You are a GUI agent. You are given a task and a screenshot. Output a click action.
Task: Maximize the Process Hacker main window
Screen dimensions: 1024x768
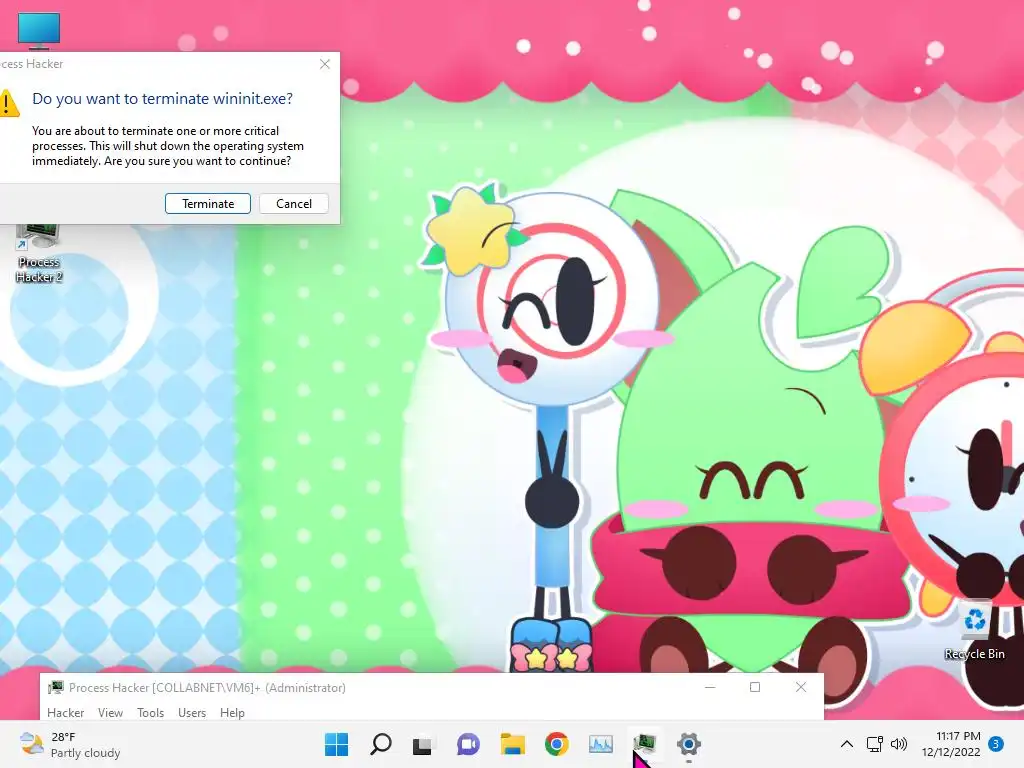[755, 687]
